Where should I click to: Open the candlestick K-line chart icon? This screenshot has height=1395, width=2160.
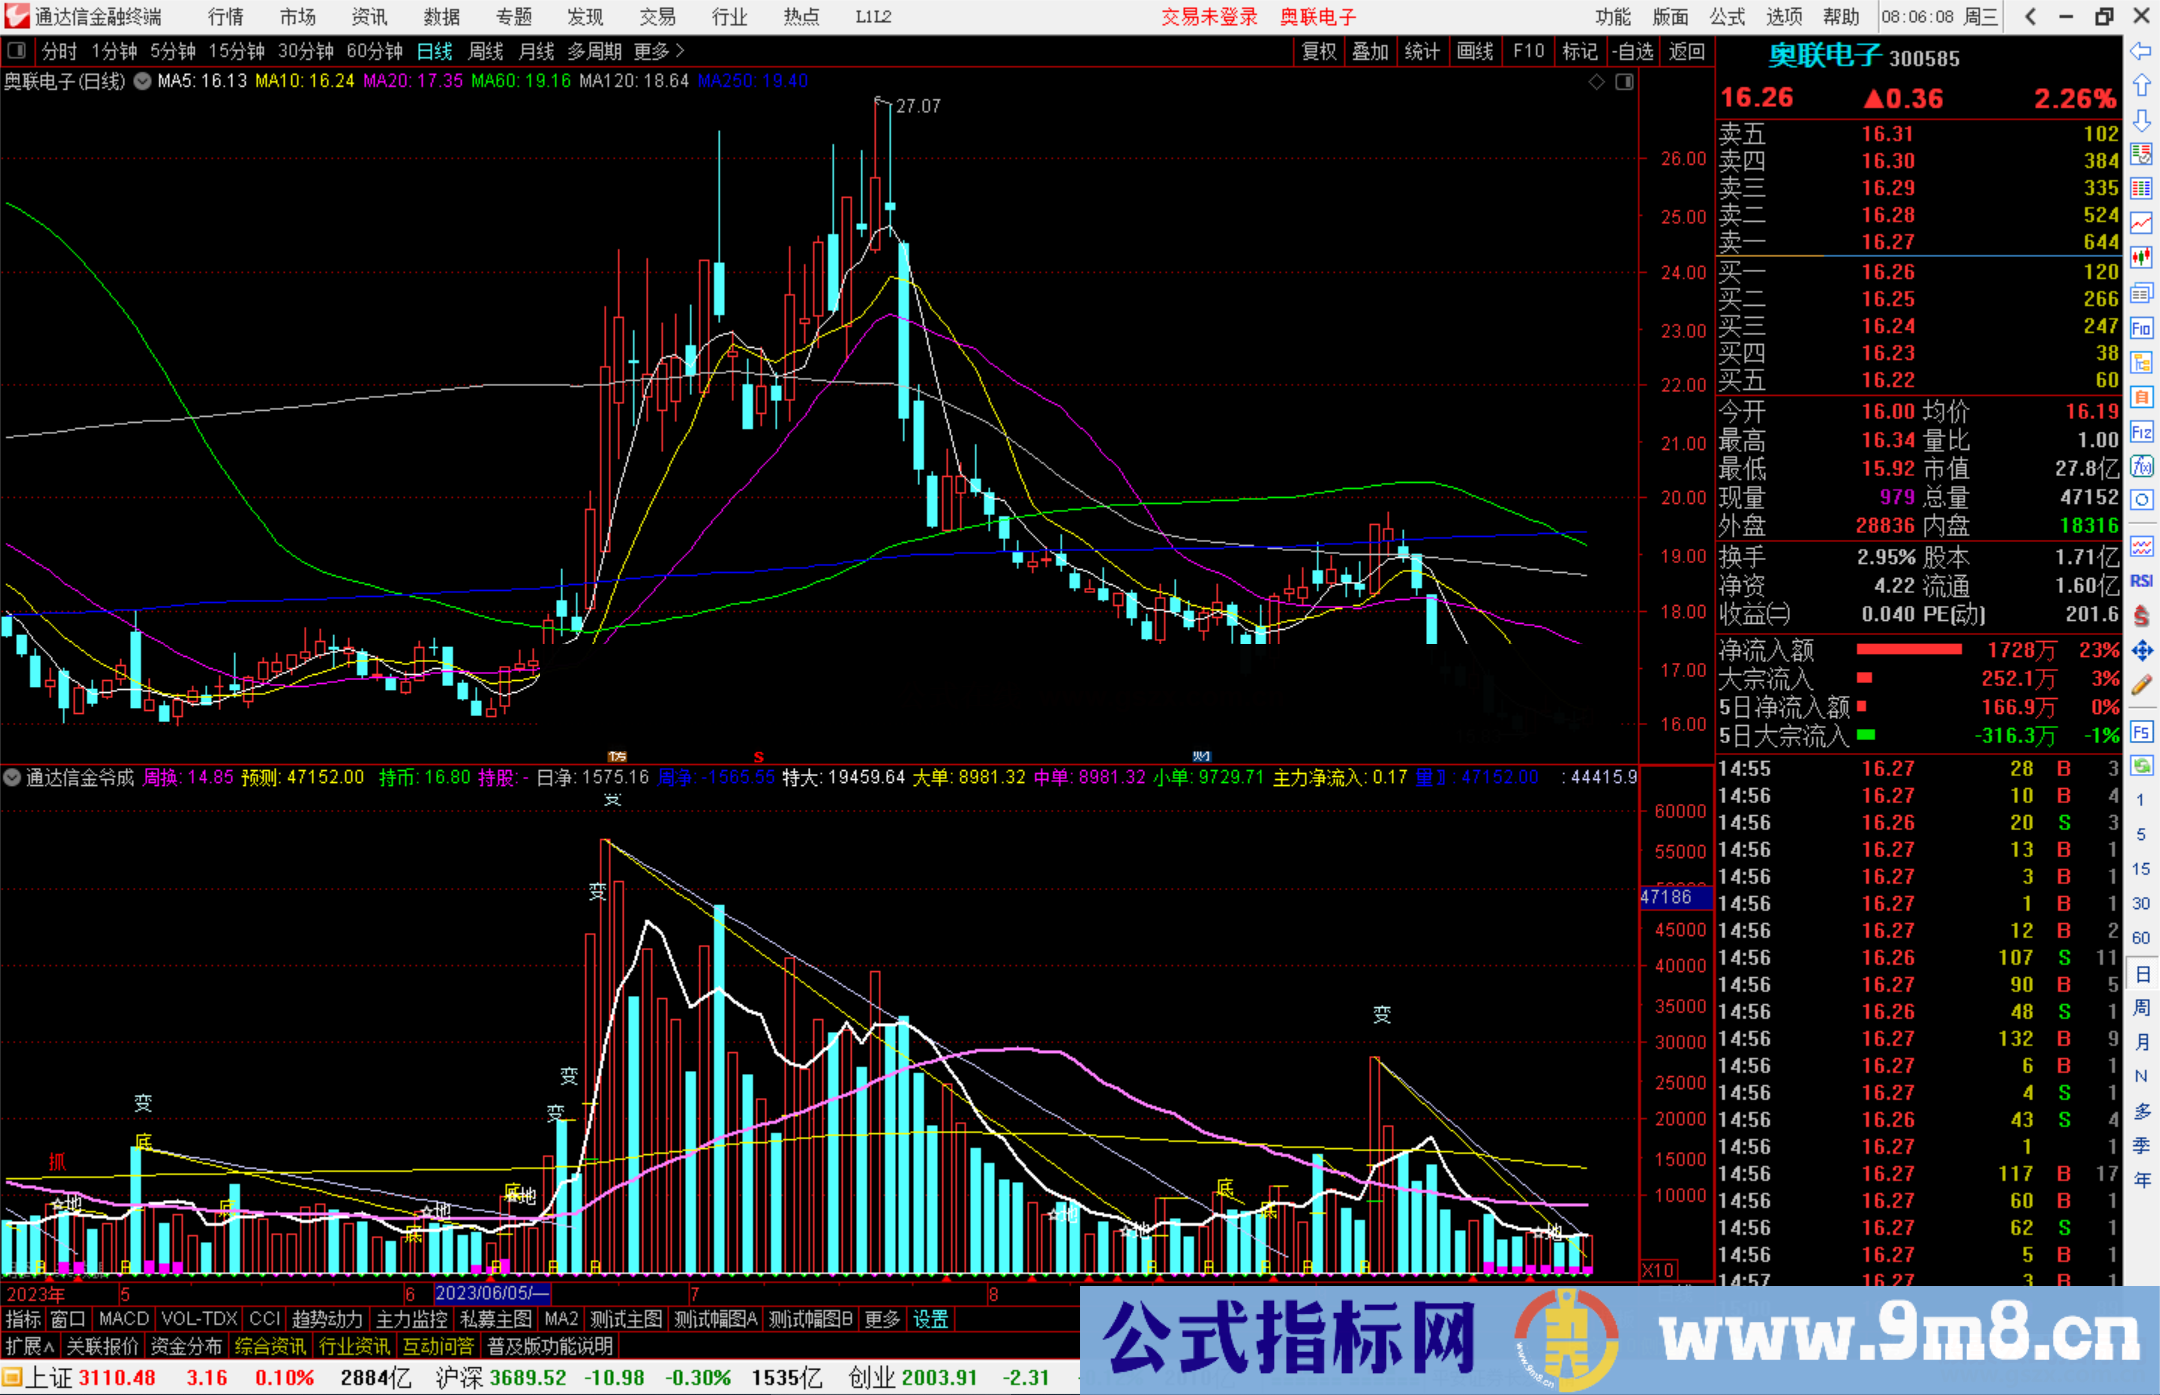[2141, 258]
